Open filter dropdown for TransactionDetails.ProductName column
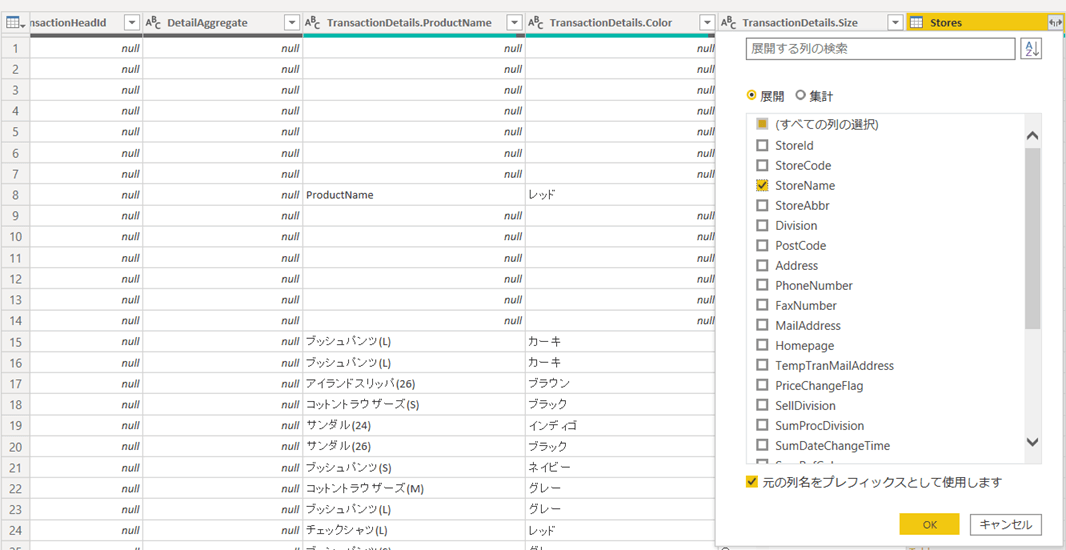Viewport: 1066px width, 550px height. [515, 22]
